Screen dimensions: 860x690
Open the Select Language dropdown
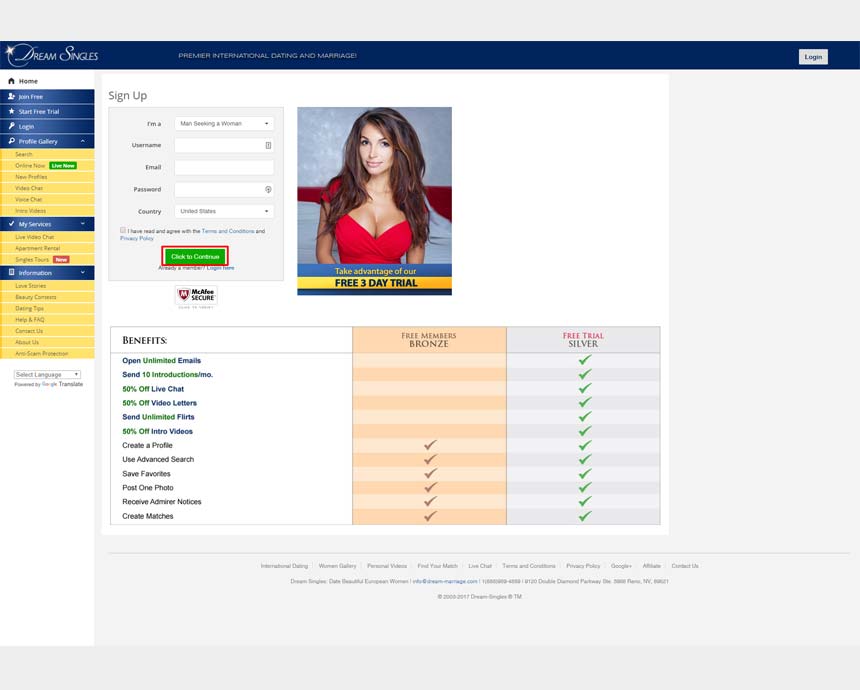[47, 375]
